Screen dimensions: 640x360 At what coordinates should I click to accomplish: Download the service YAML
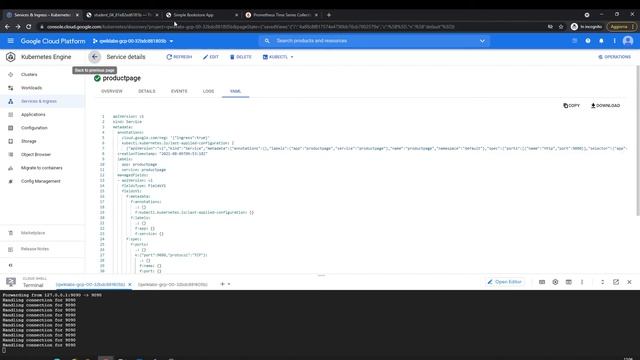coord(606,106)
